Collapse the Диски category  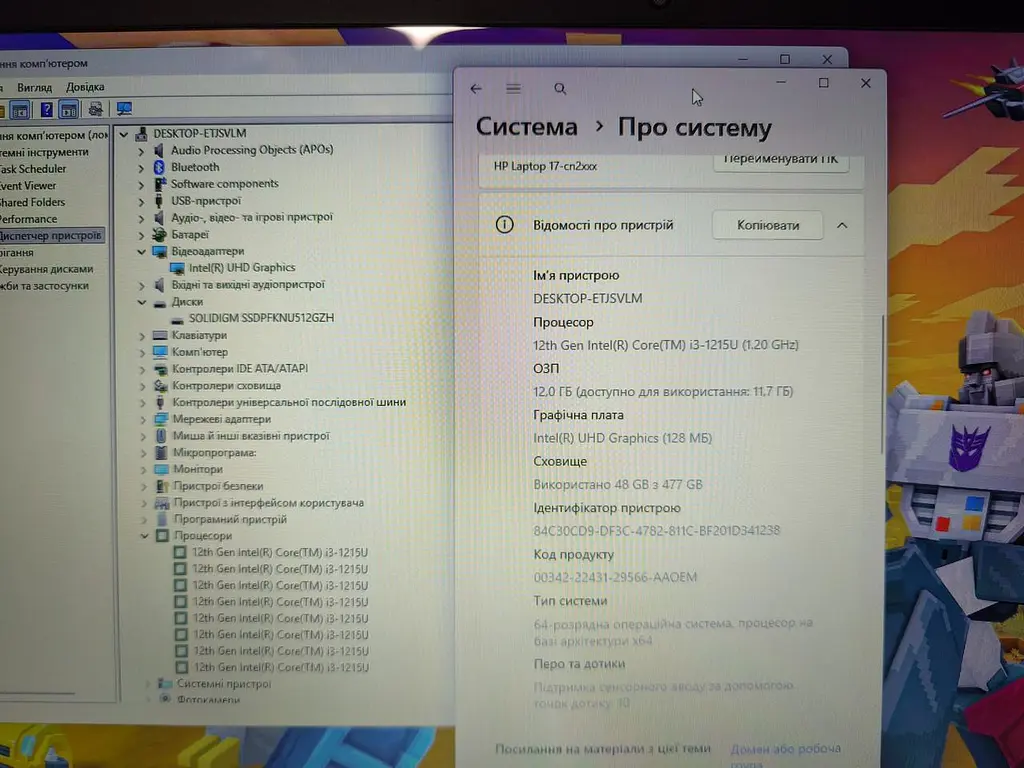pyautogui.click(x=142, y=302)
